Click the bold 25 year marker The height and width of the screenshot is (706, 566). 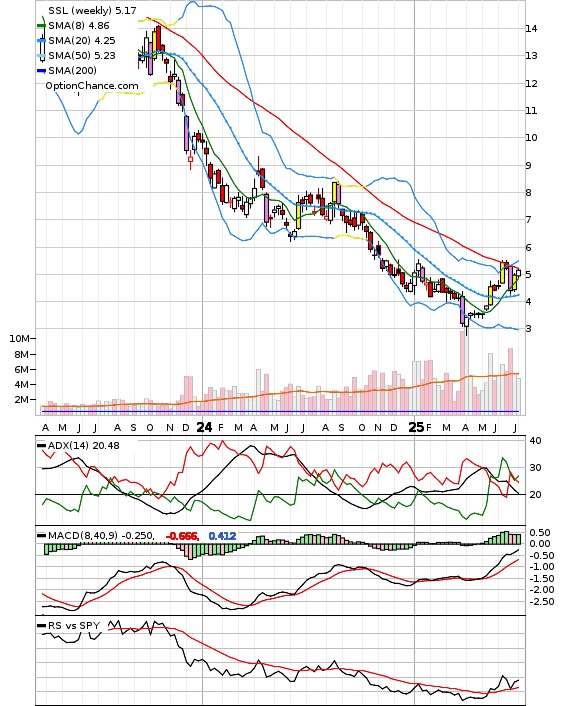pyautogui.click(x=416, y=427)
